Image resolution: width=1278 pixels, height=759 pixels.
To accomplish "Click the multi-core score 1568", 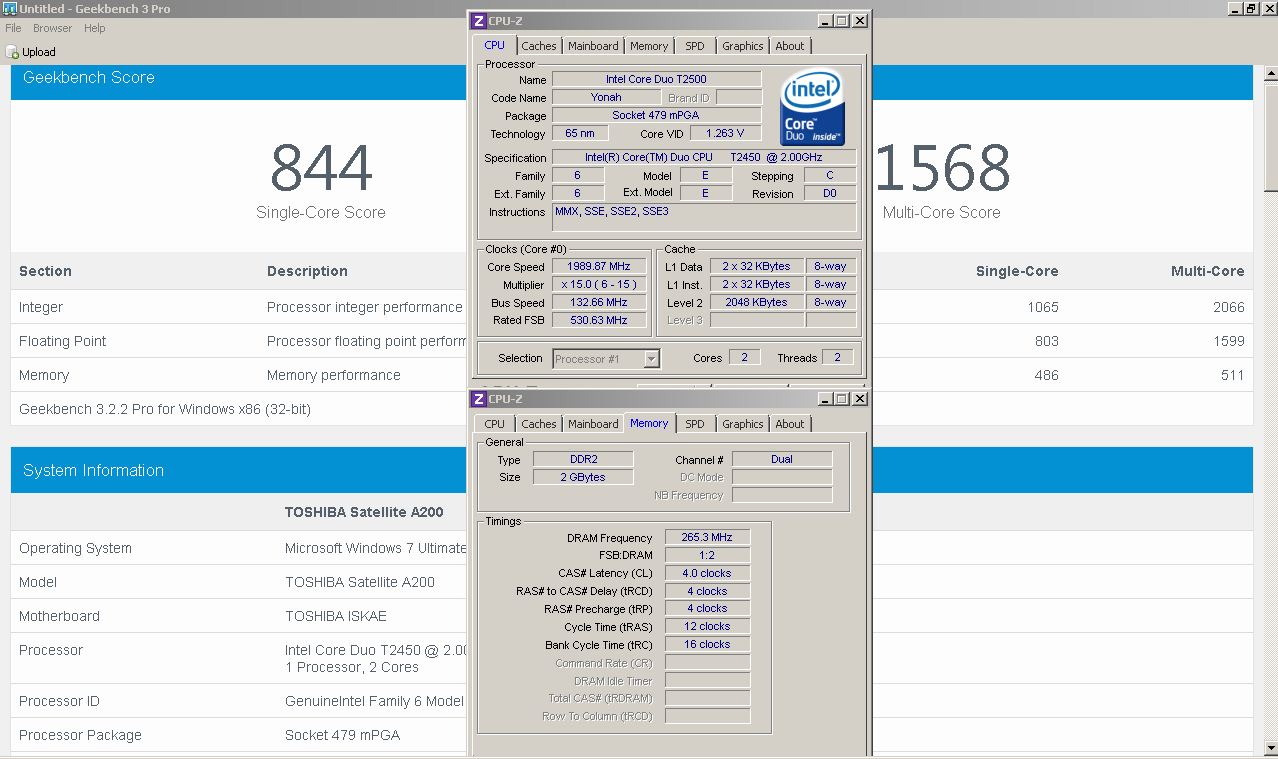I will click(943, 168).
